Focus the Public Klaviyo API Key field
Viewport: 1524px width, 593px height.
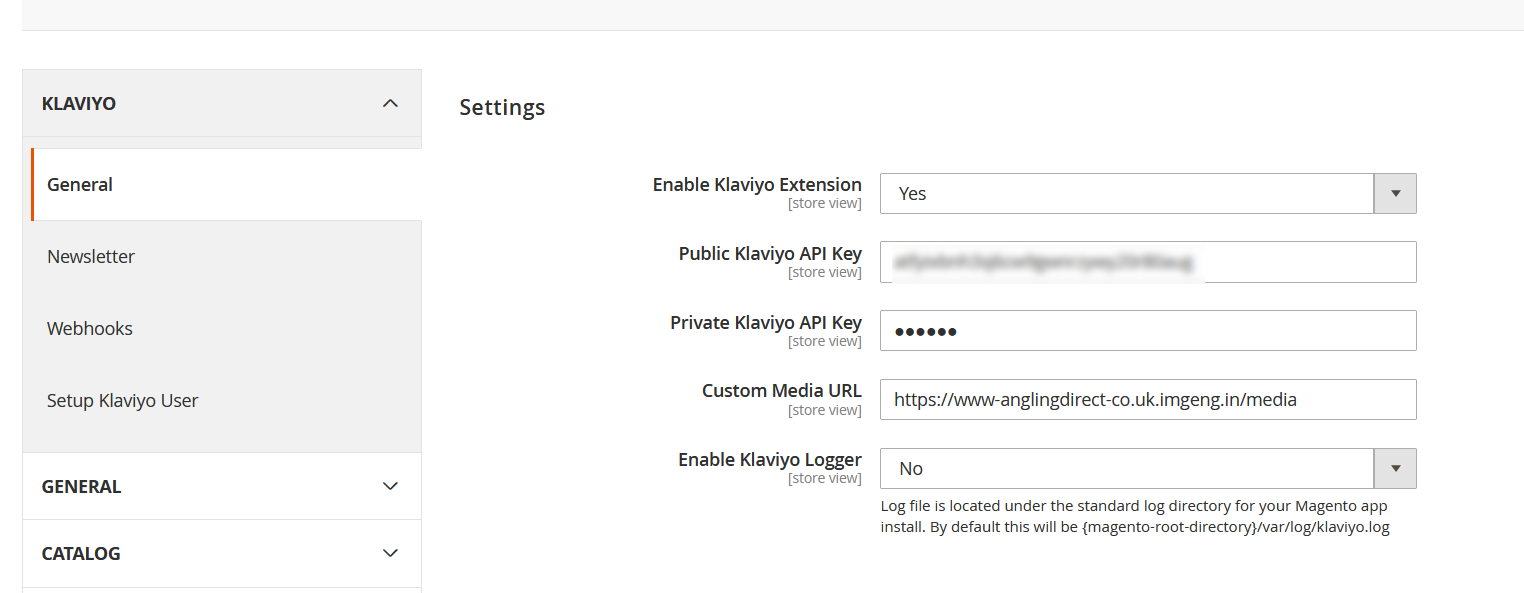[x=1148, y=262]
